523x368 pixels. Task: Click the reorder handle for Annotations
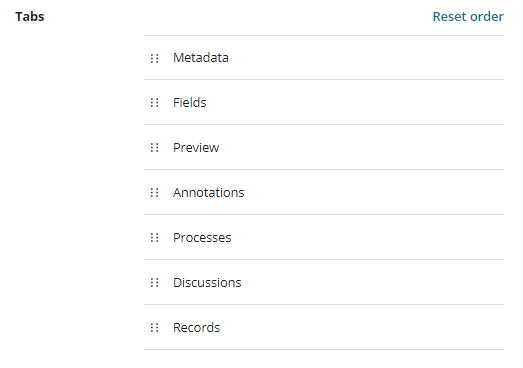coord(154,193)
